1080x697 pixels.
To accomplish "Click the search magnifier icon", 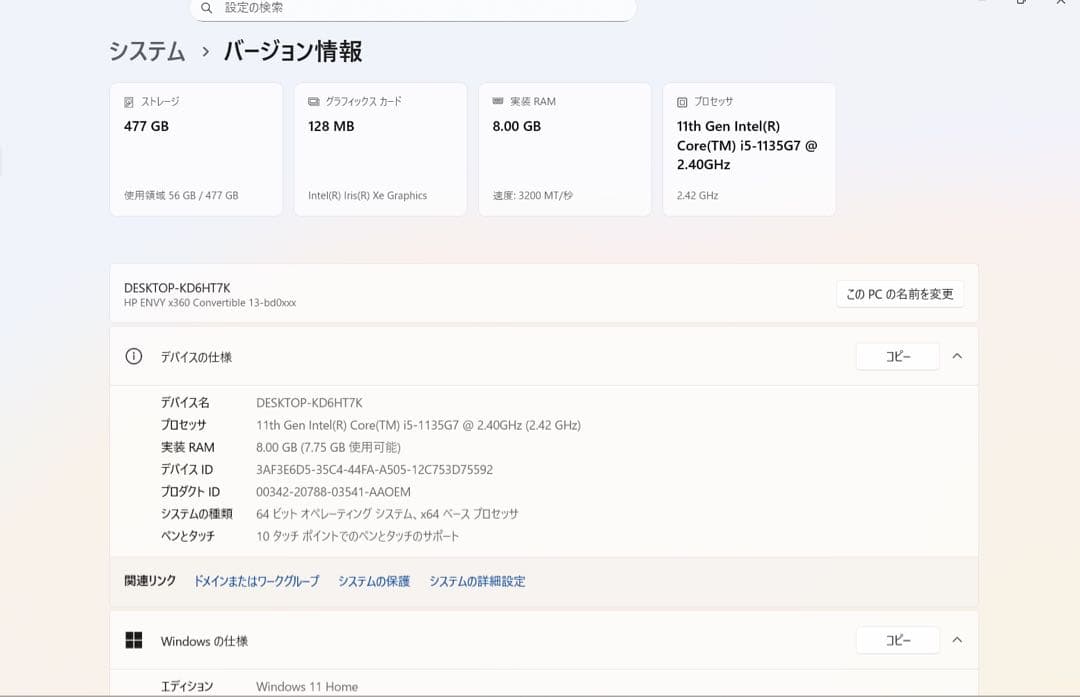I will pyautogui.click(x=206, y=8).
